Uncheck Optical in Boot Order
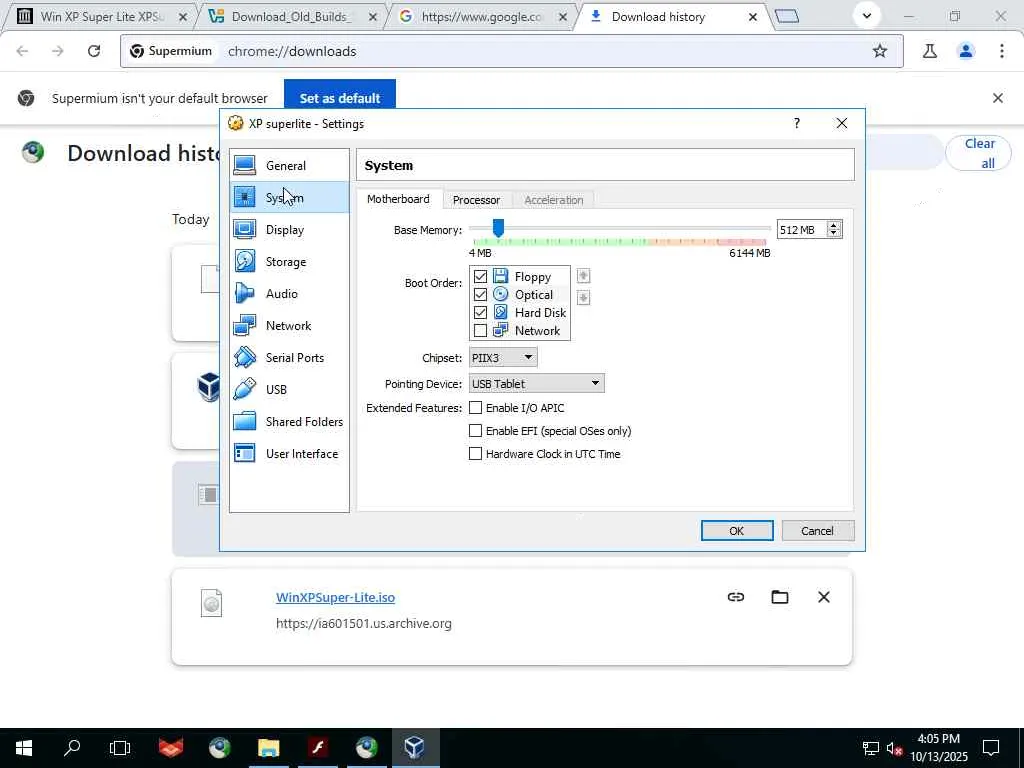The width and height of the screenshot is (1024, 768). (x=480, y=295)
